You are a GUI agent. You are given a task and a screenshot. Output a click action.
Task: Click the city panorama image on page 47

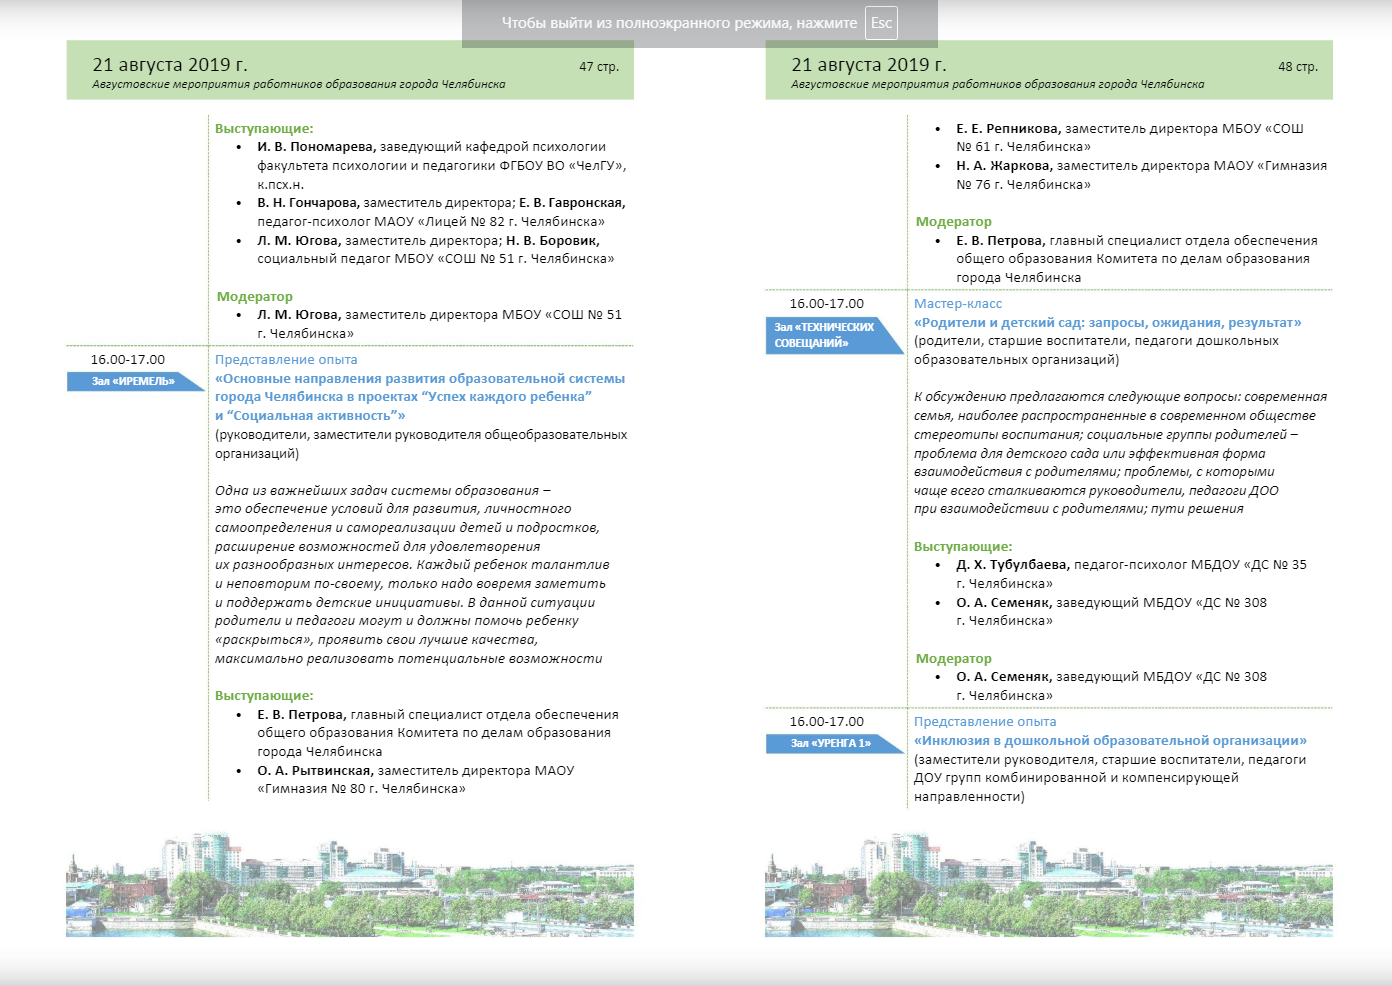(x=350, y=884)
